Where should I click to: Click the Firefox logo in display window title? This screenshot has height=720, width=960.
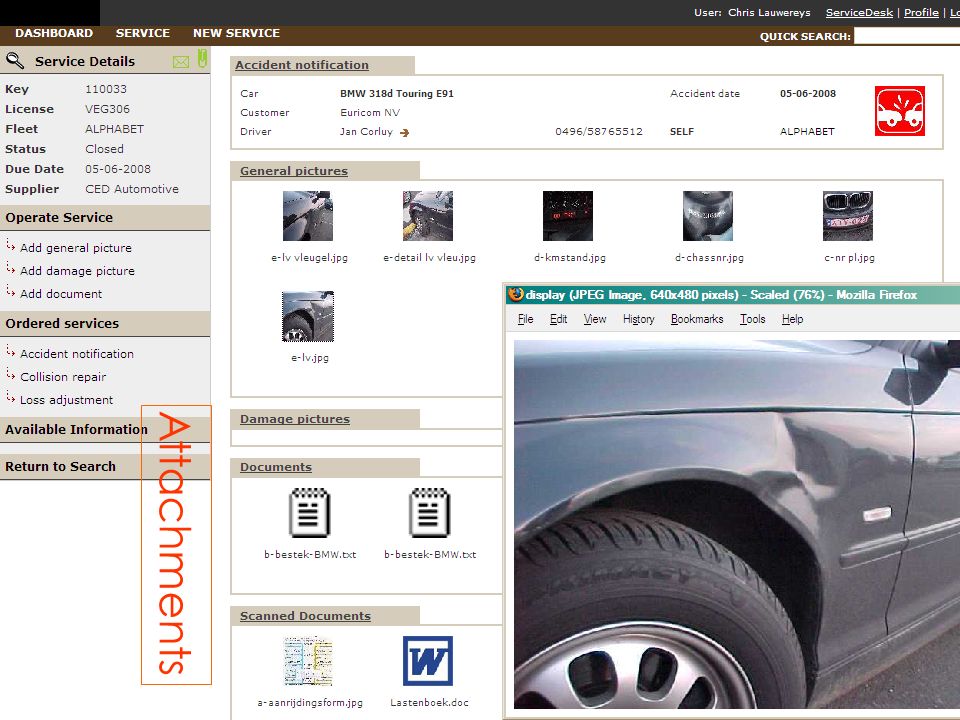coord(516,294)
